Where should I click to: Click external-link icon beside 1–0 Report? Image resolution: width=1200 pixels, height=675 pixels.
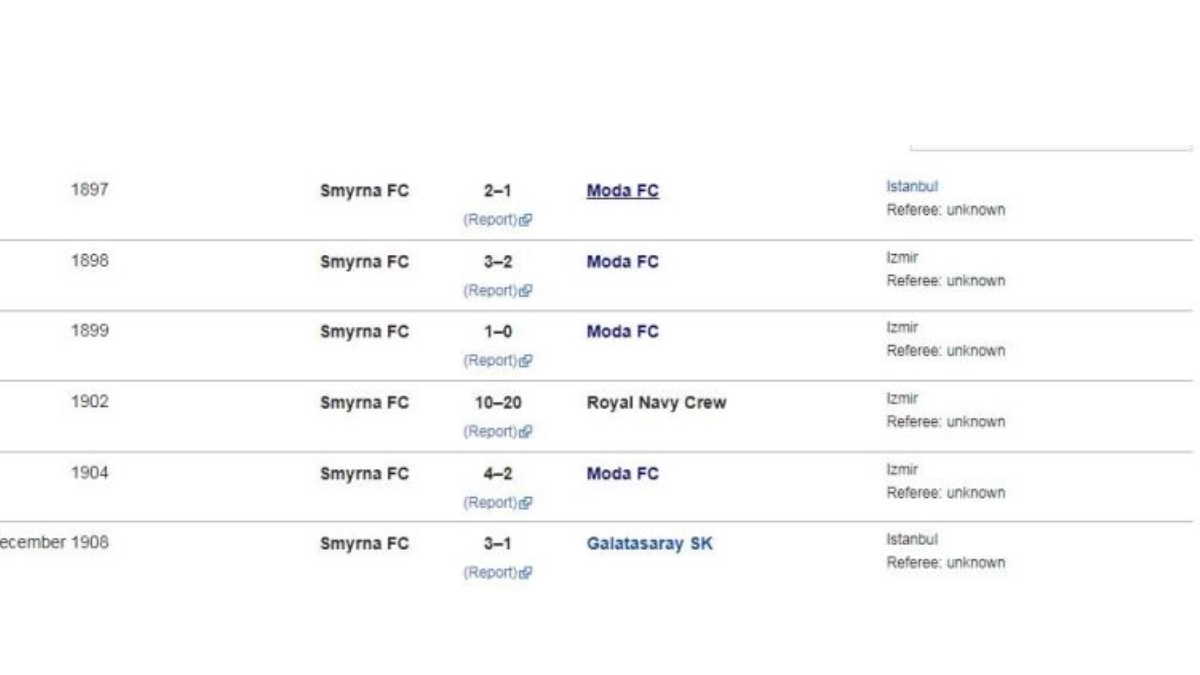click(526, 361)
